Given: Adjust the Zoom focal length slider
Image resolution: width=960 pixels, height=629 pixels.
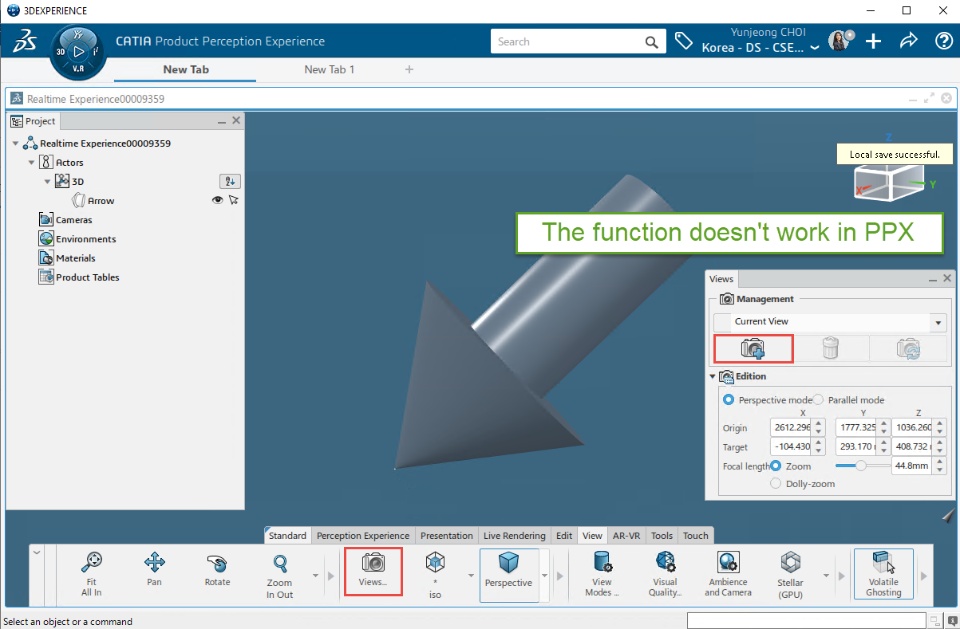Looking at the screenshot, I should click(861, 465).
